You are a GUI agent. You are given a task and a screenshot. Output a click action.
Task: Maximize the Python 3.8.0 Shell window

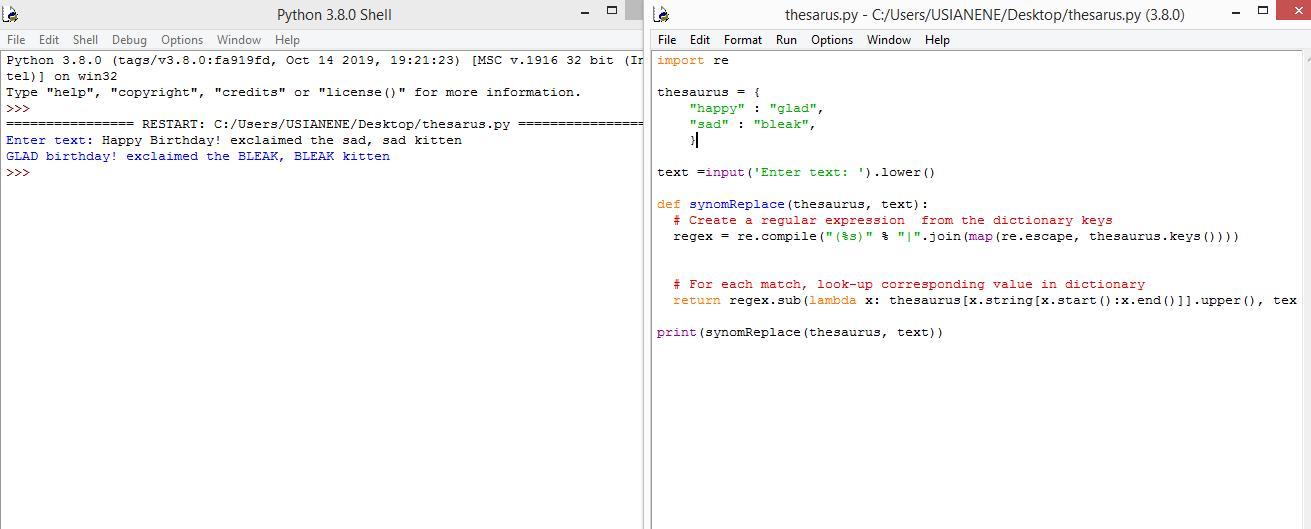pos(612,11)
